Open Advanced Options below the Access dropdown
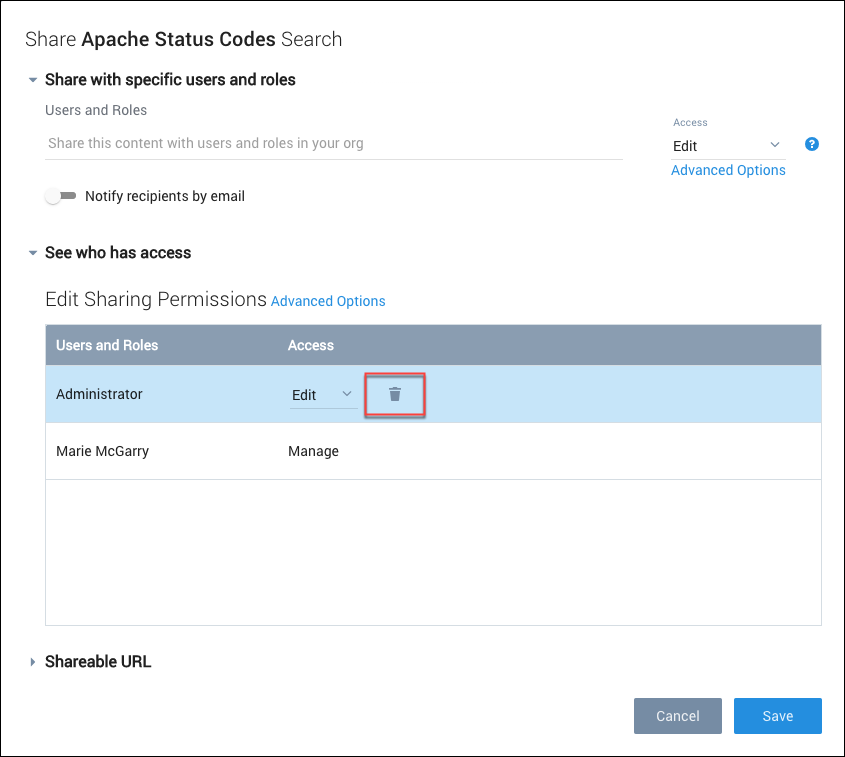The height and width of the screenshot is (757, 845). [x=728, y=170]
